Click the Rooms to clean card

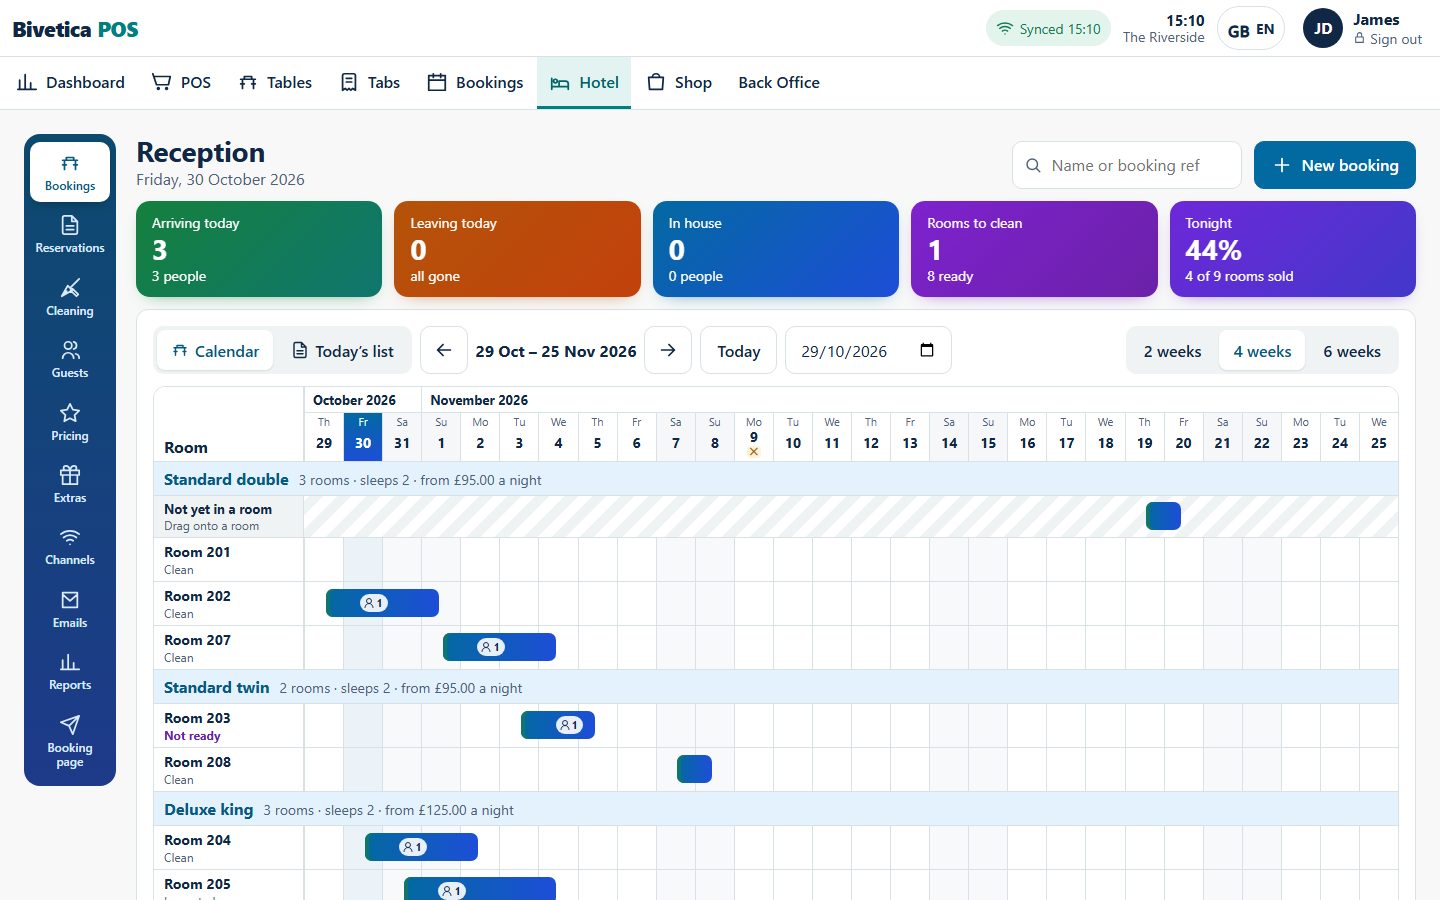point(1034,249)
